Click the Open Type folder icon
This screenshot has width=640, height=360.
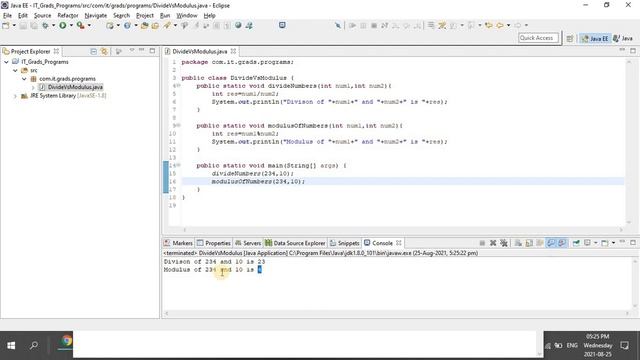144,25
